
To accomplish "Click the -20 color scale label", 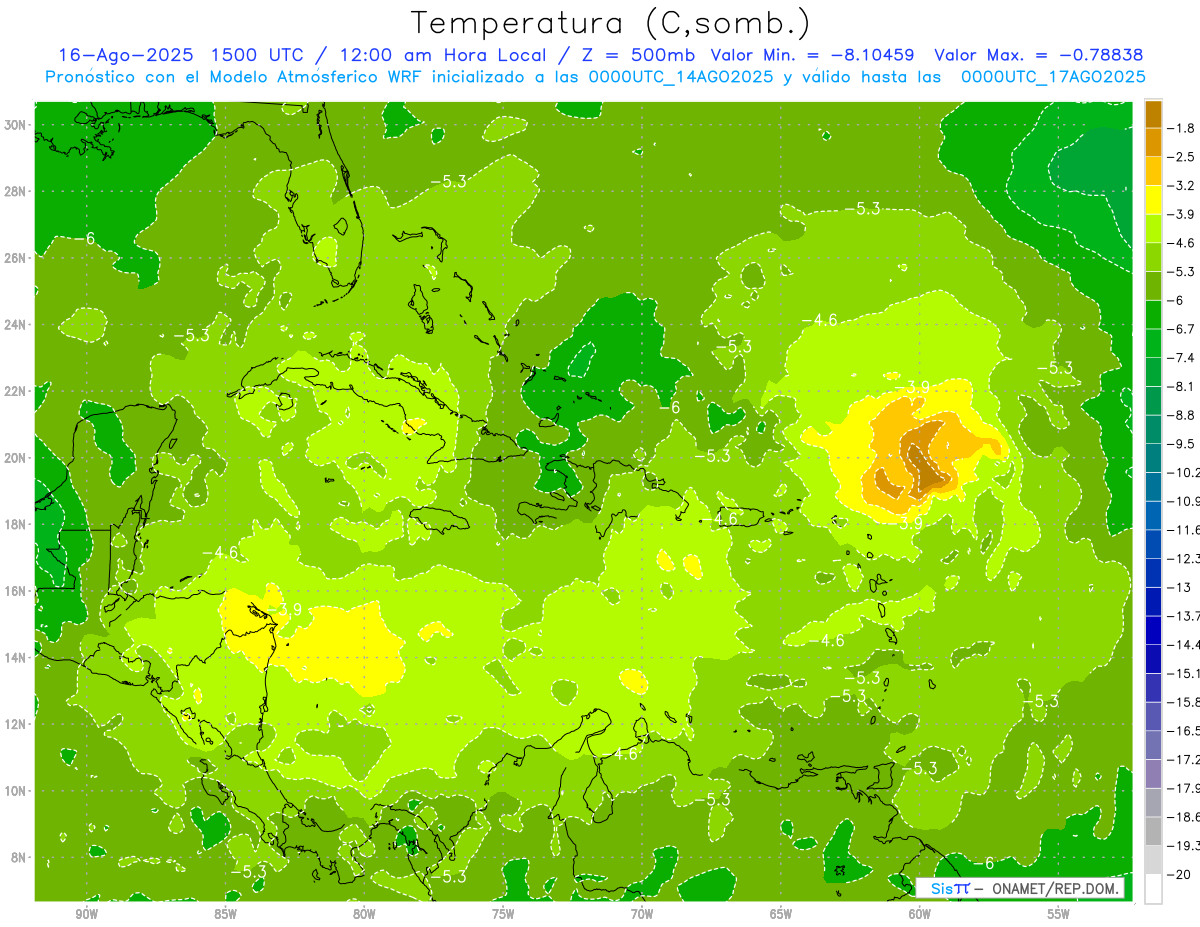I will pyautogui.click(x=1179, y=875).
